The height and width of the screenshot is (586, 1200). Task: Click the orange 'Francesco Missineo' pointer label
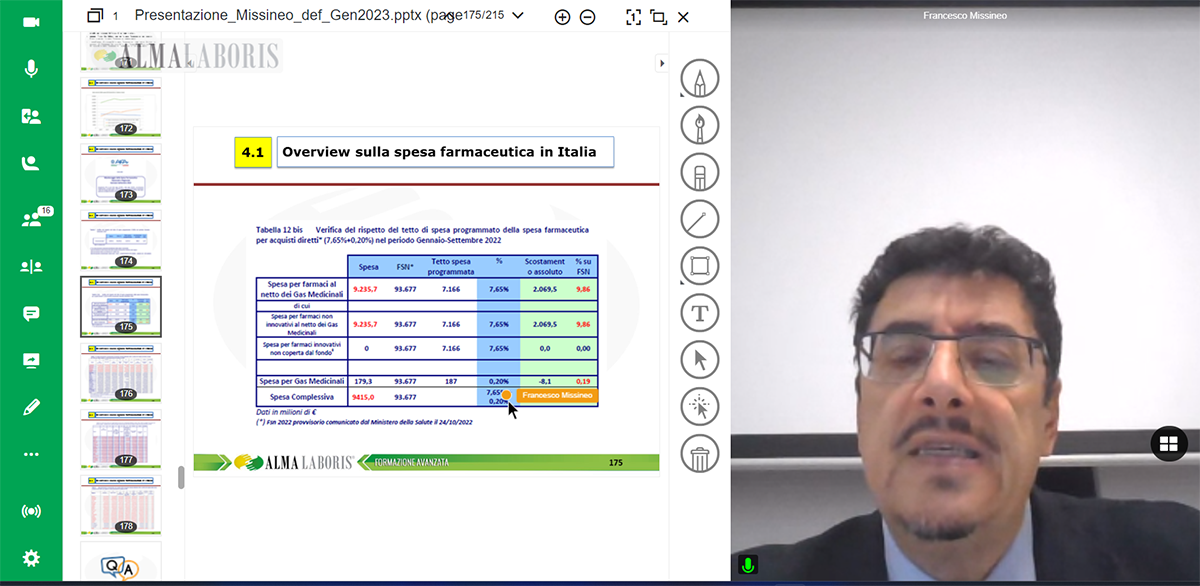click(557, 395)
